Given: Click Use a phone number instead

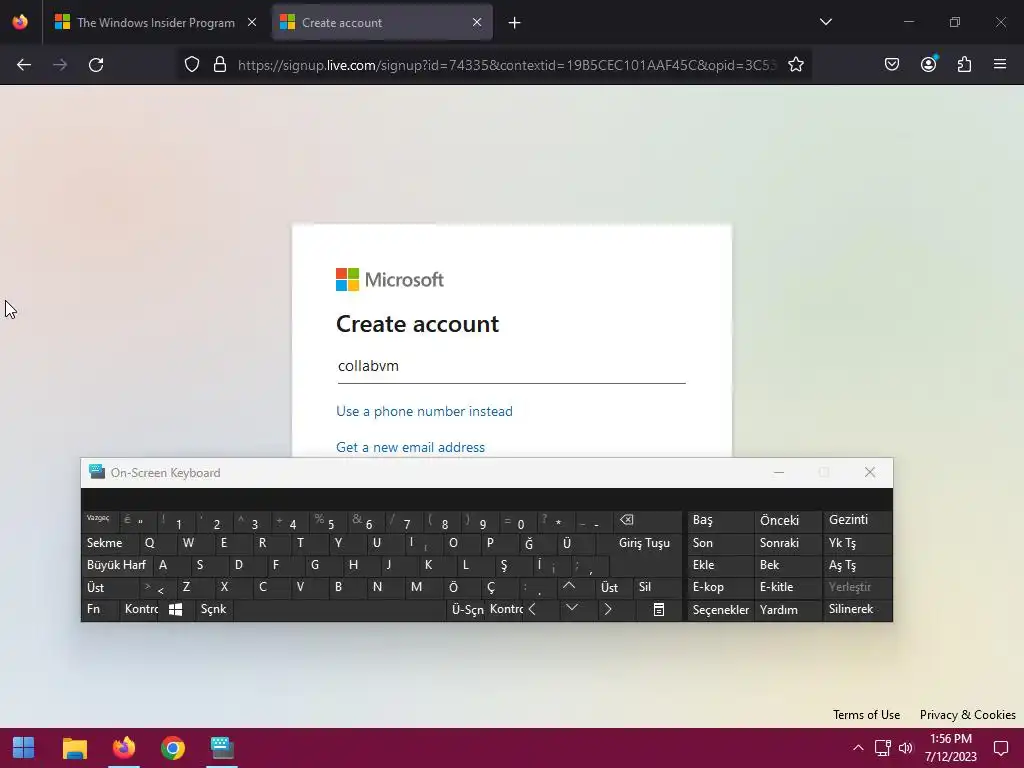Looking at the screenshot, I should (x=424, y=411).
